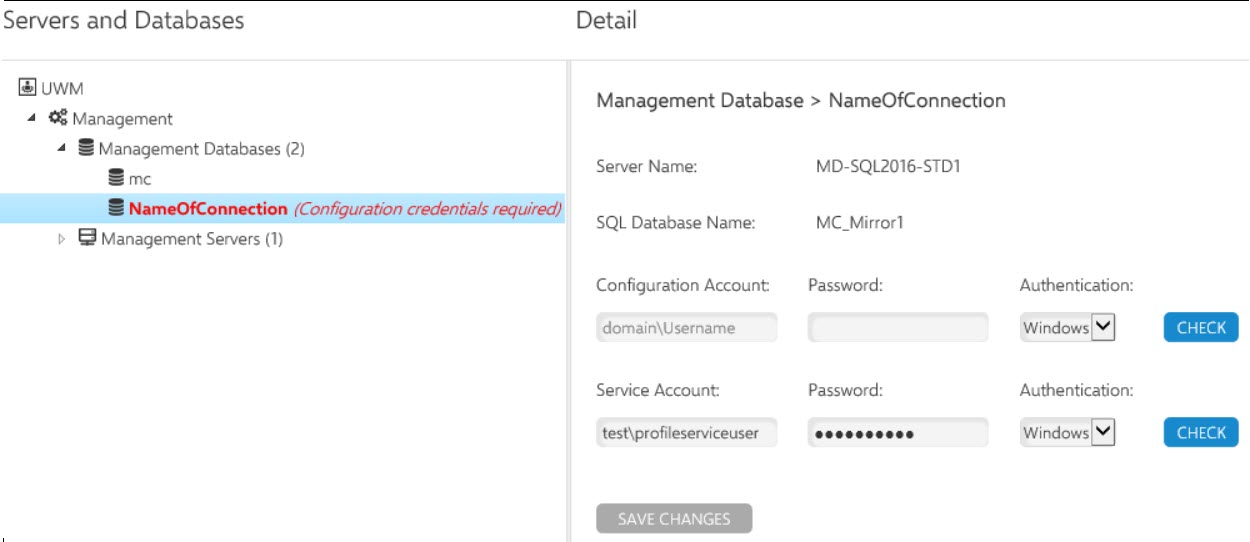This screenshot has width=1250, height=542.
Task: Click the Configuration Account password field
Action: point(897,328)
